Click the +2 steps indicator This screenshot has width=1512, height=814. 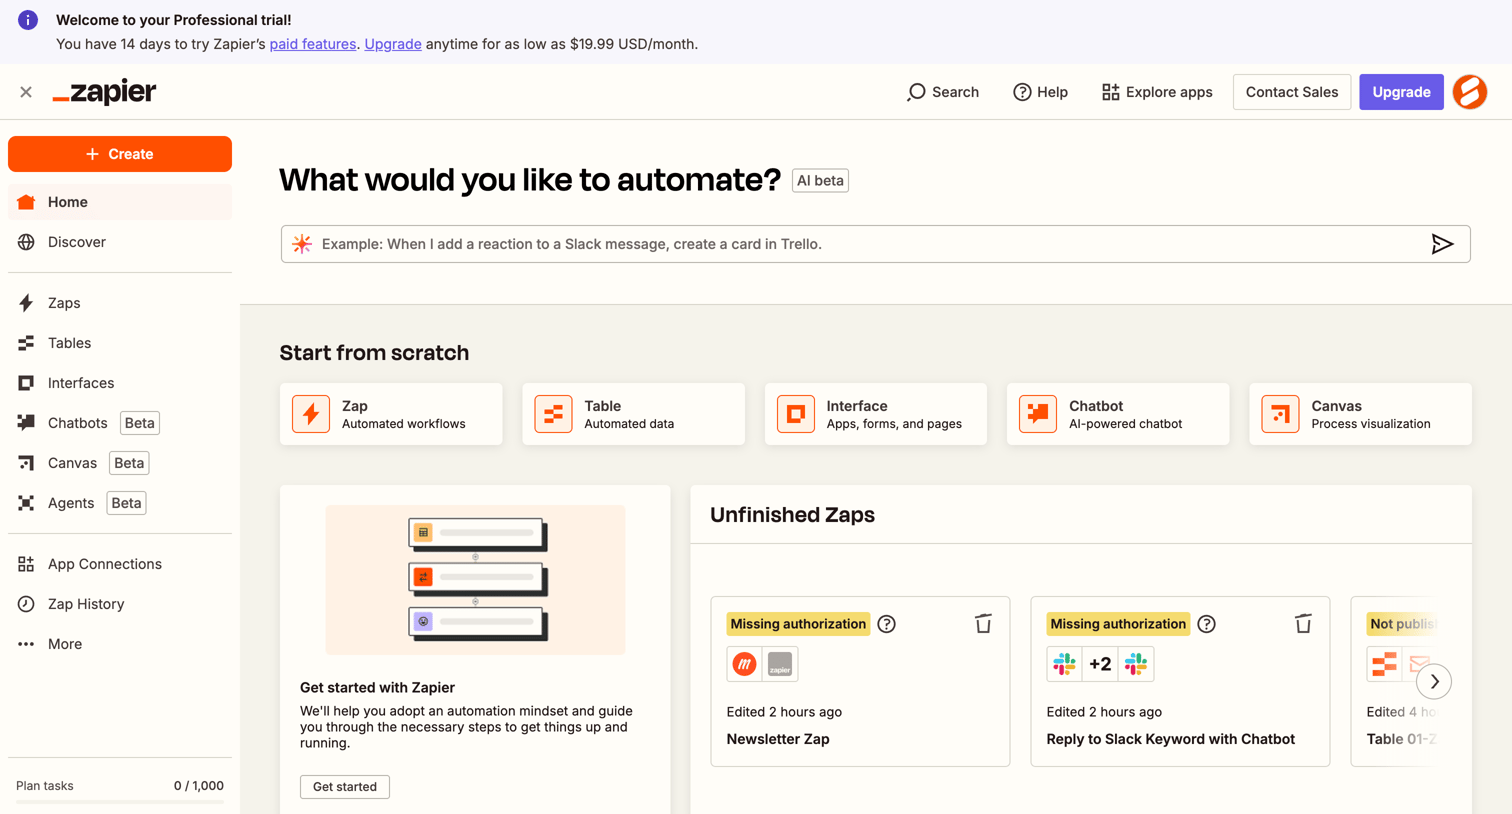(x=1100, y=664)
